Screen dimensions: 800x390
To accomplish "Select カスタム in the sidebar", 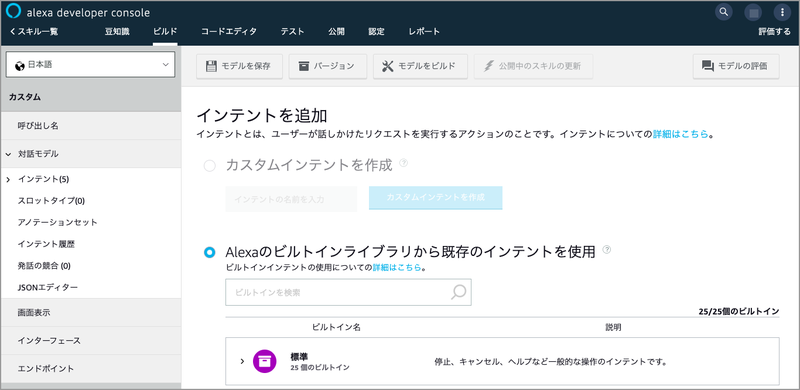I will [91, 97].
